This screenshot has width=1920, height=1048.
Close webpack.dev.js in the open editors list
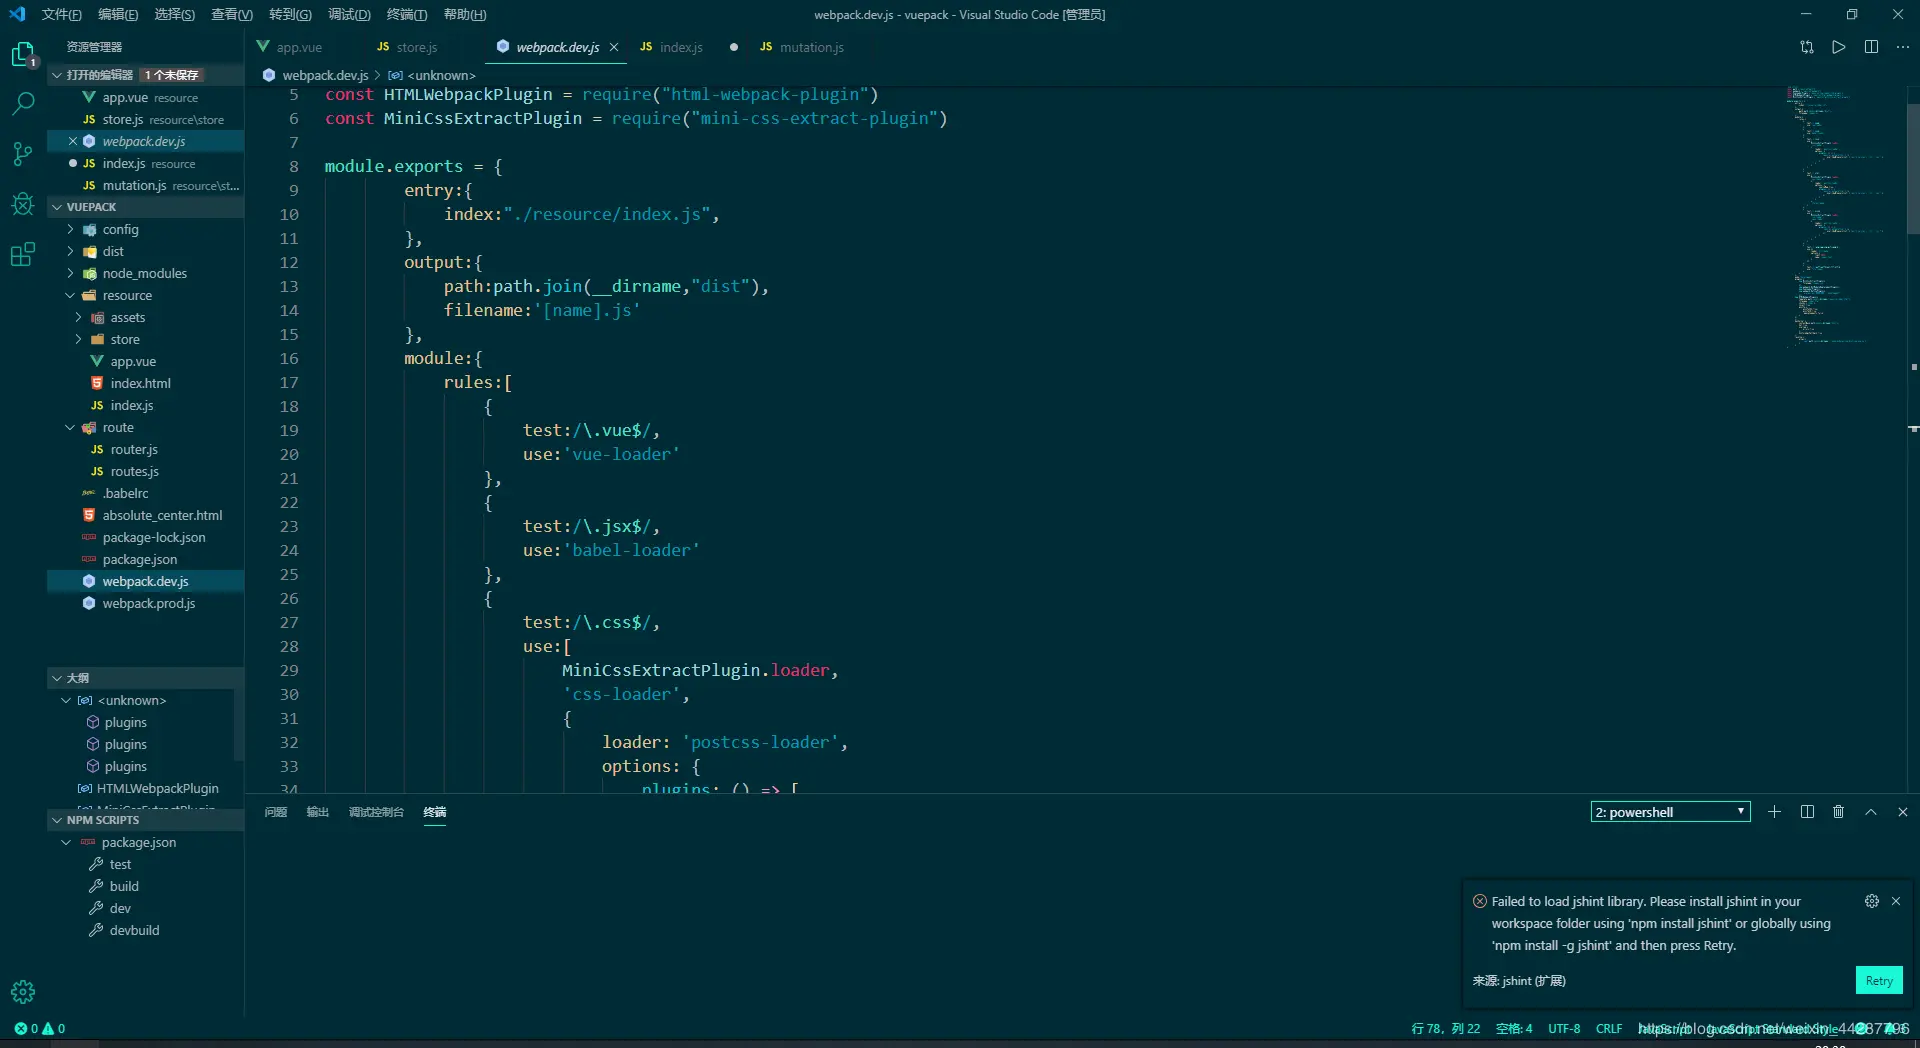(73, 141)
